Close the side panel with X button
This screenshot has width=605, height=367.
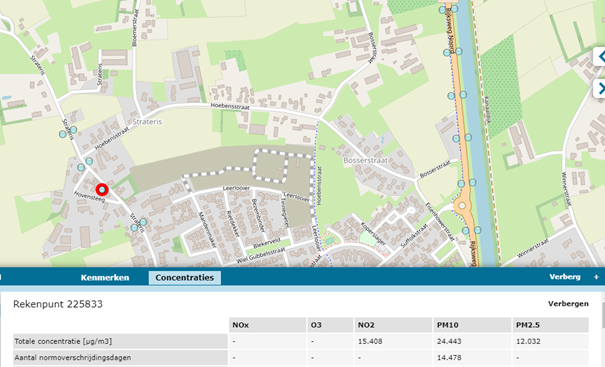point(600,89)
